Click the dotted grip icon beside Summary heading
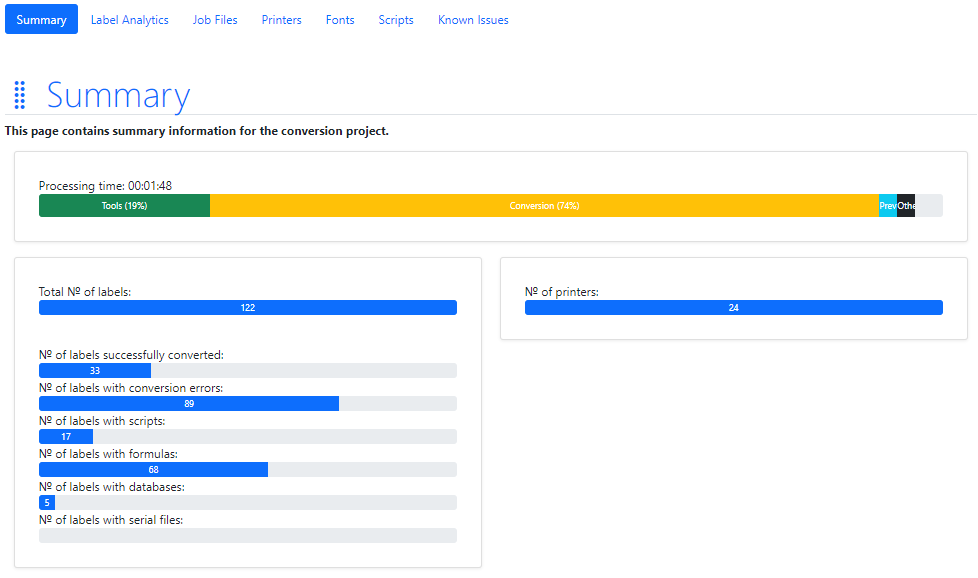Viewport: 978px width, 578px height. (20, 96)
